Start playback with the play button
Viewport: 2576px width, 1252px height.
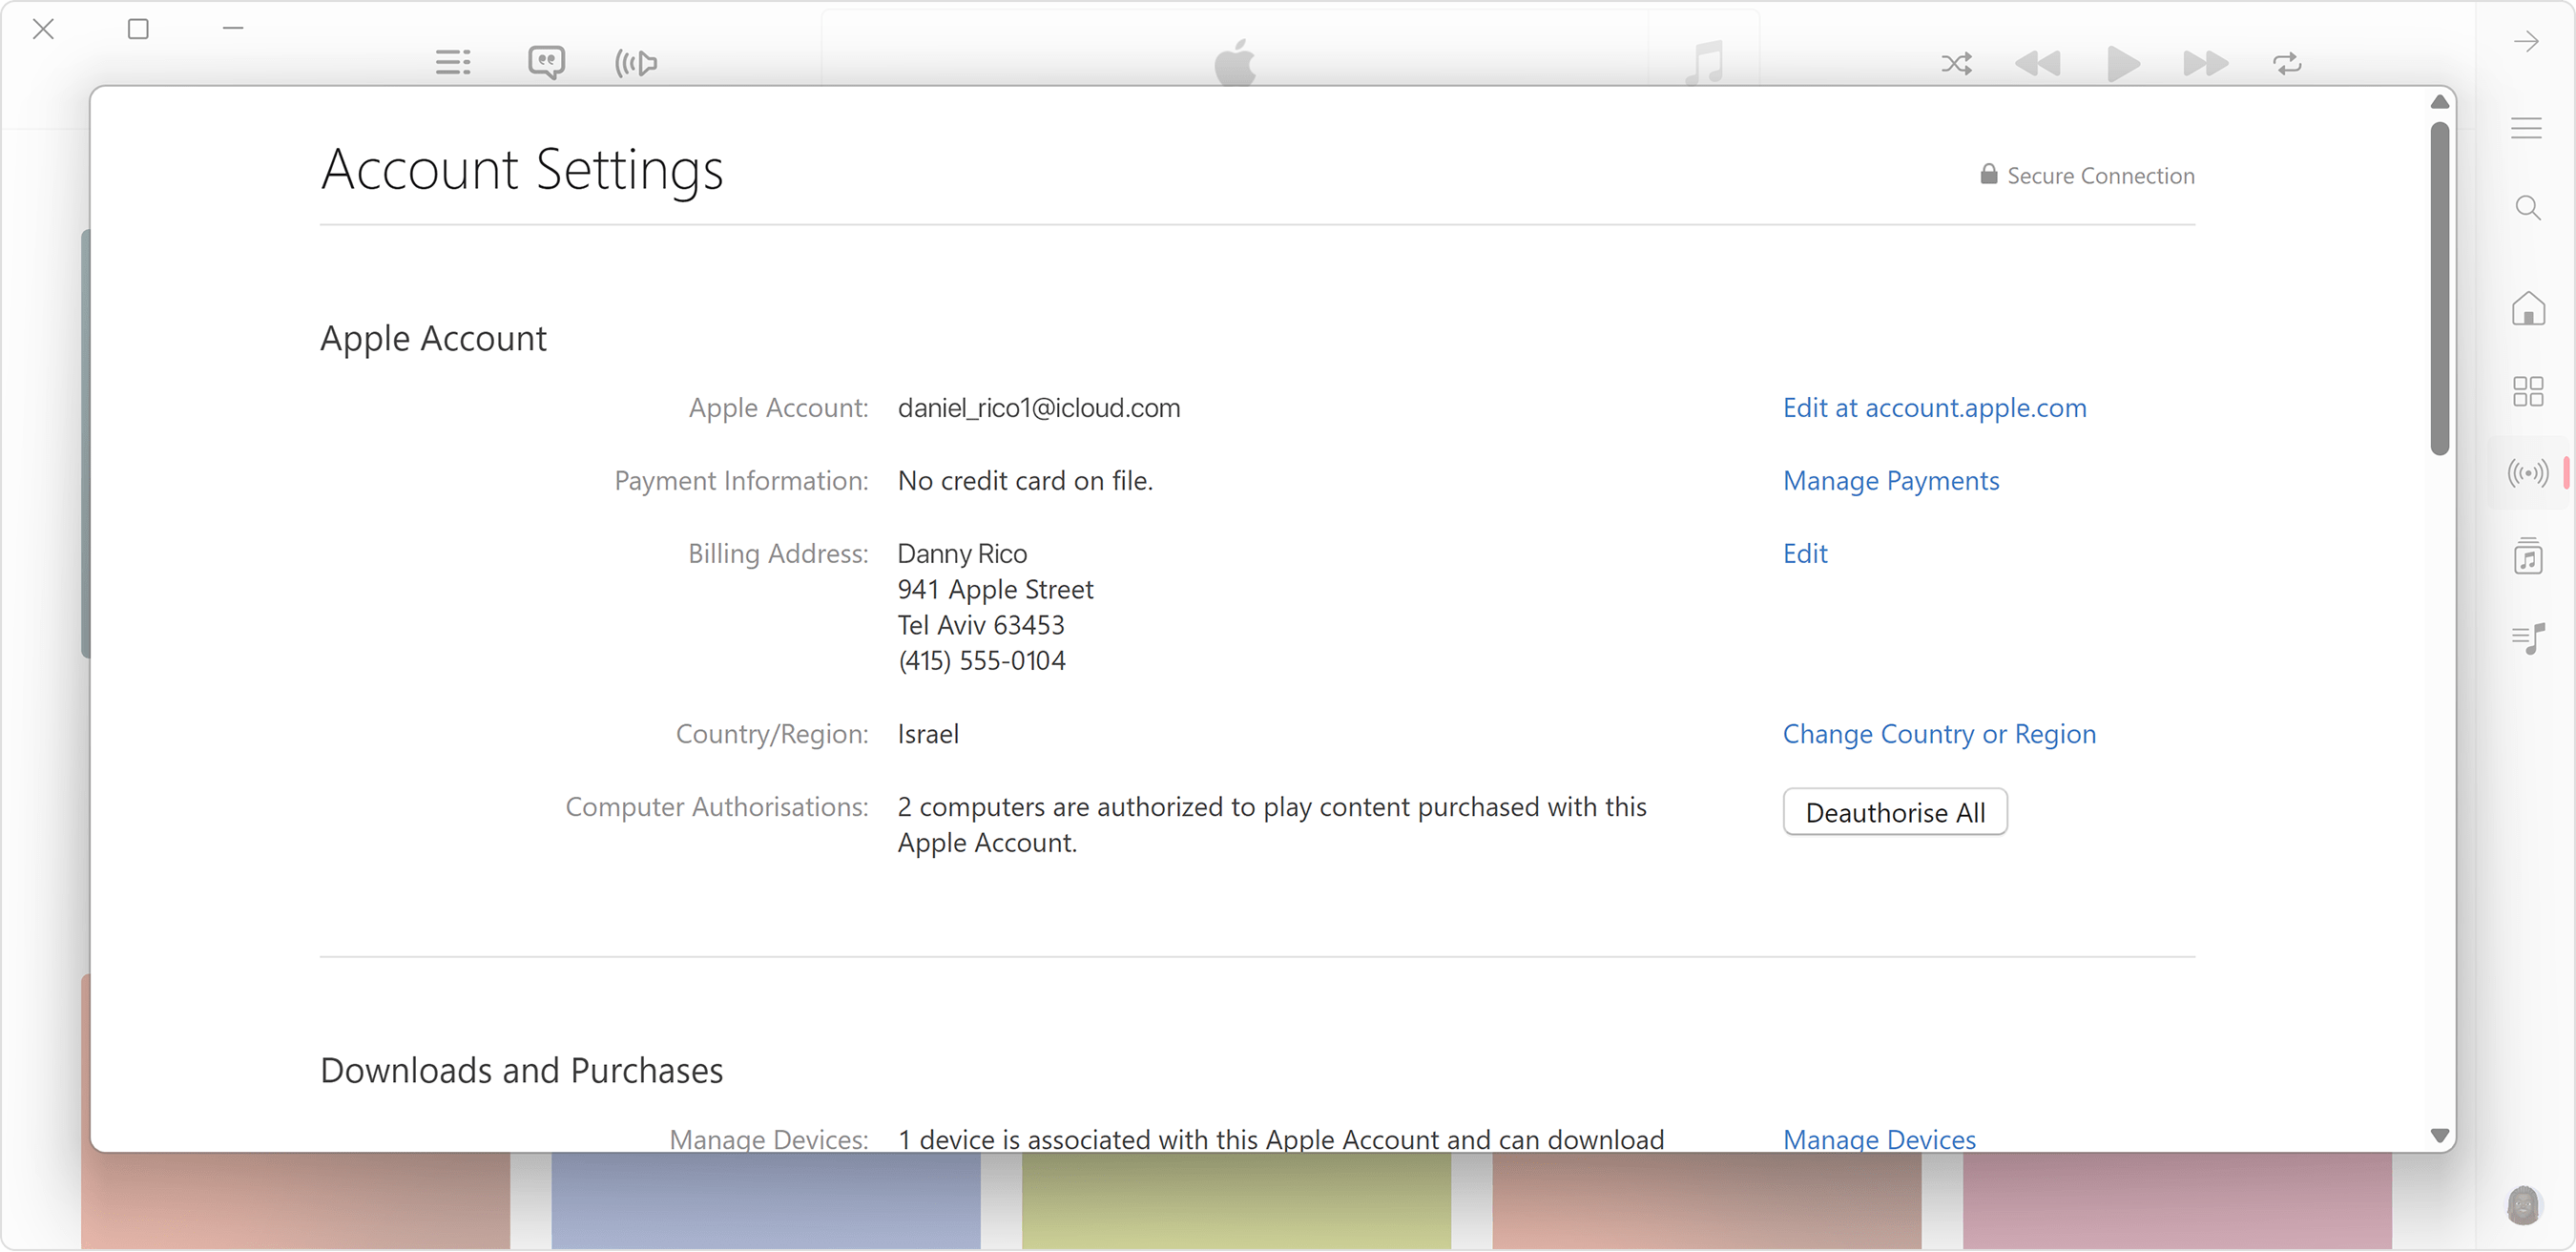click(2122, 64)
